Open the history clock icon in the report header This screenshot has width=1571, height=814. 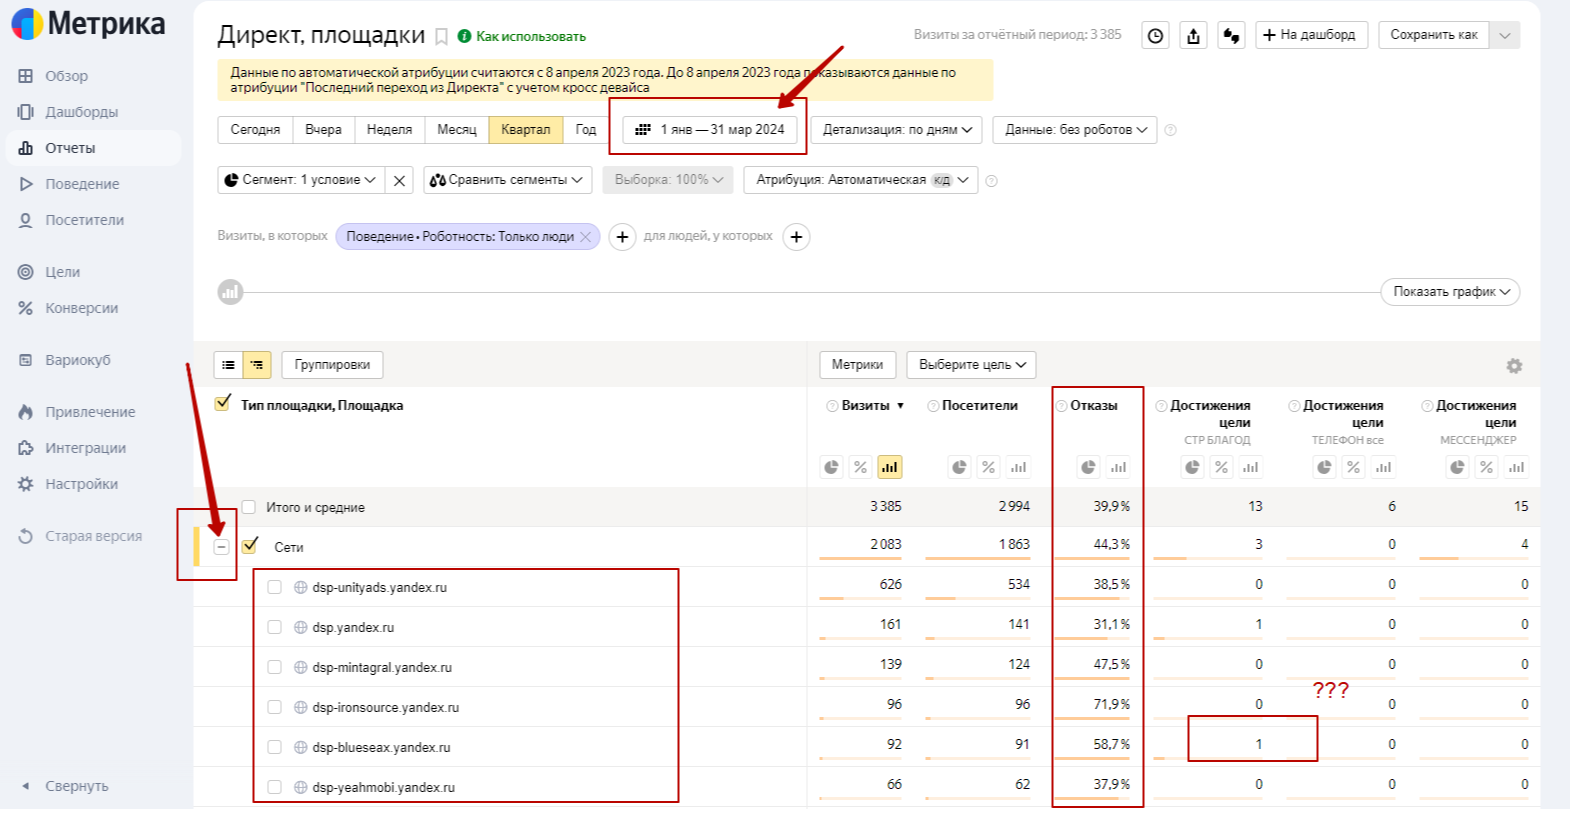pyautogui.click(x=1156, y=35)
